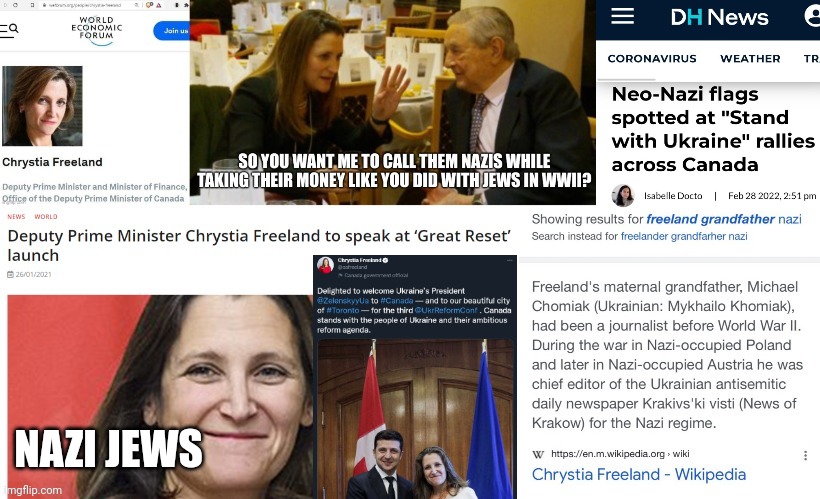Click the DH News logo
Image resolution: width=820 pixels, height=499 pixels.
(x=720, y=17)
